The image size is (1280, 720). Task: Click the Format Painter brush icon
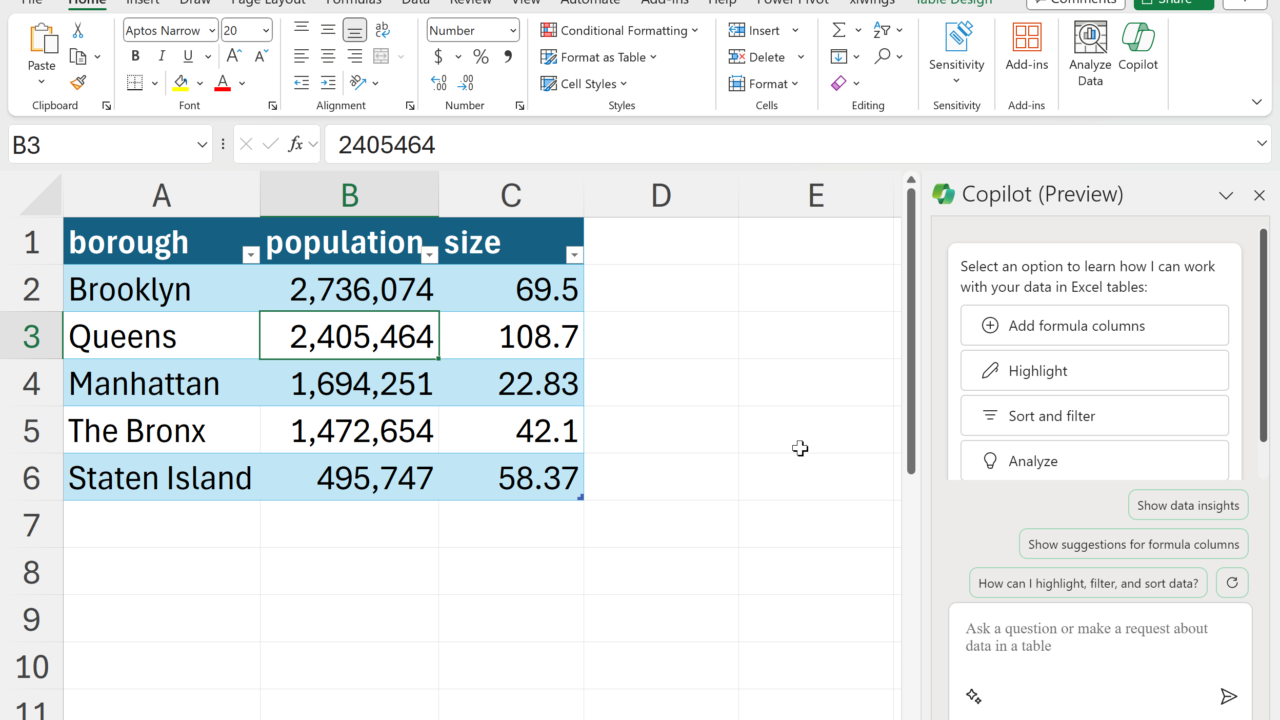[x=78, y=83]
